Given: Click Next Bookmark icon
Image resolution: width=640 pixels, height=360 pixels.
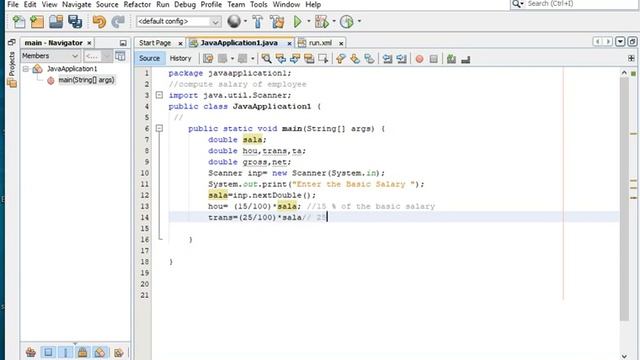Looking at the screenshot, I should pyautogui.click(x=355, y=59).
